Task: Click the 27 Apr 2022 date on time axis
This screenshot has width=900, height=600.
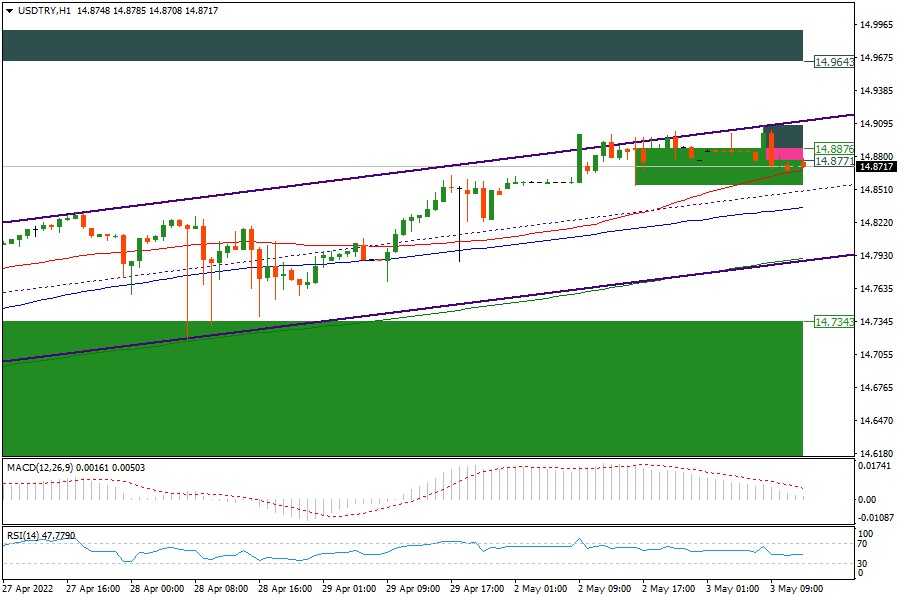Action: 28,589
